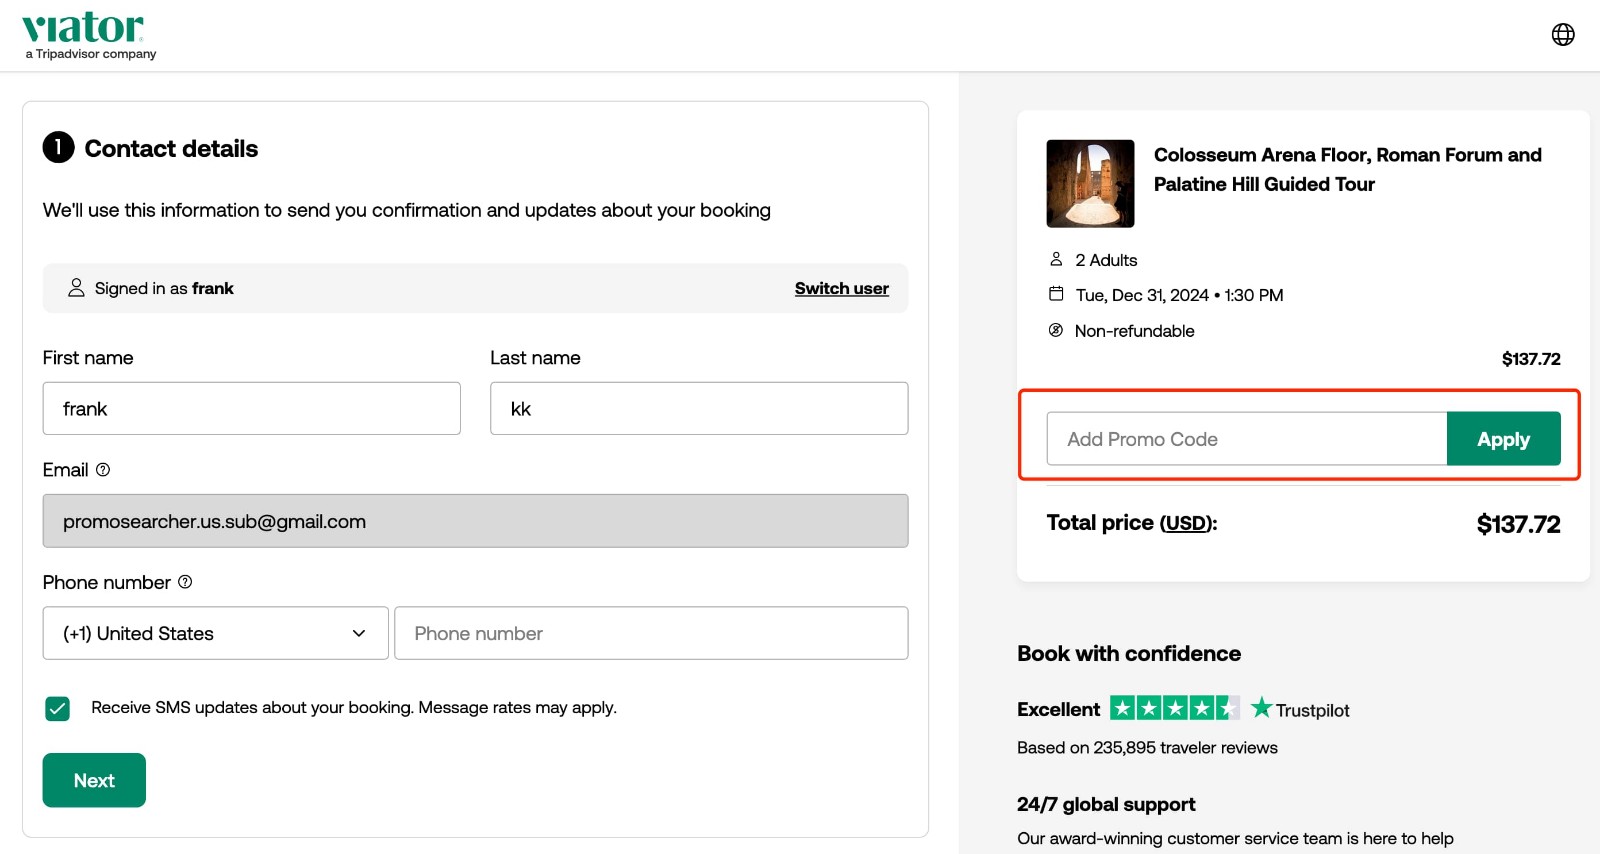Click the Next button
The image size is (1600, 854).
[93, 780]
